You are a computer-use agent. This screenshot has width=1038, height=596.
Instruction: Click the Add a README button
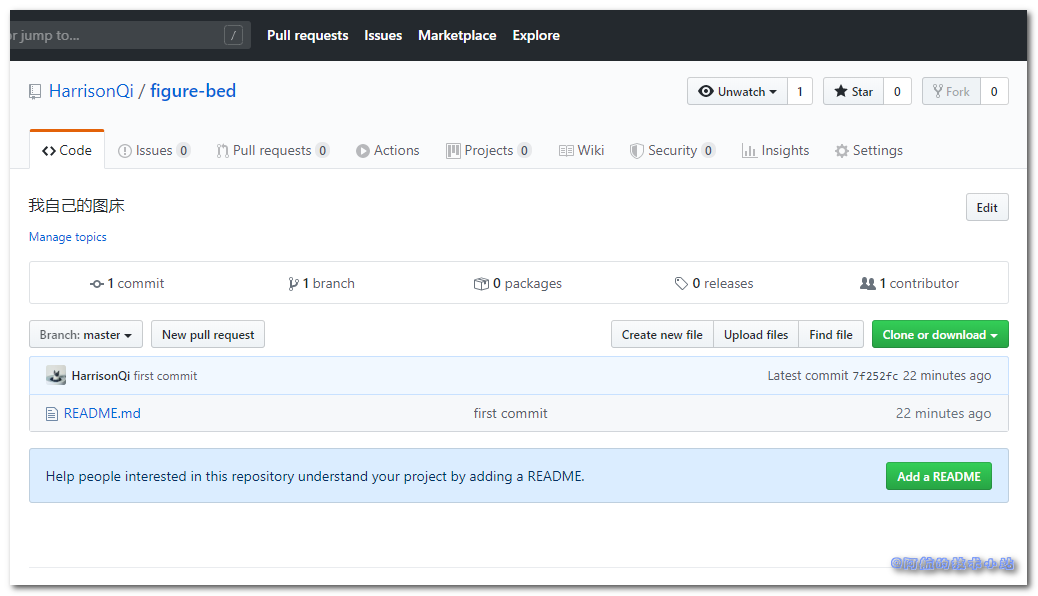938,476
